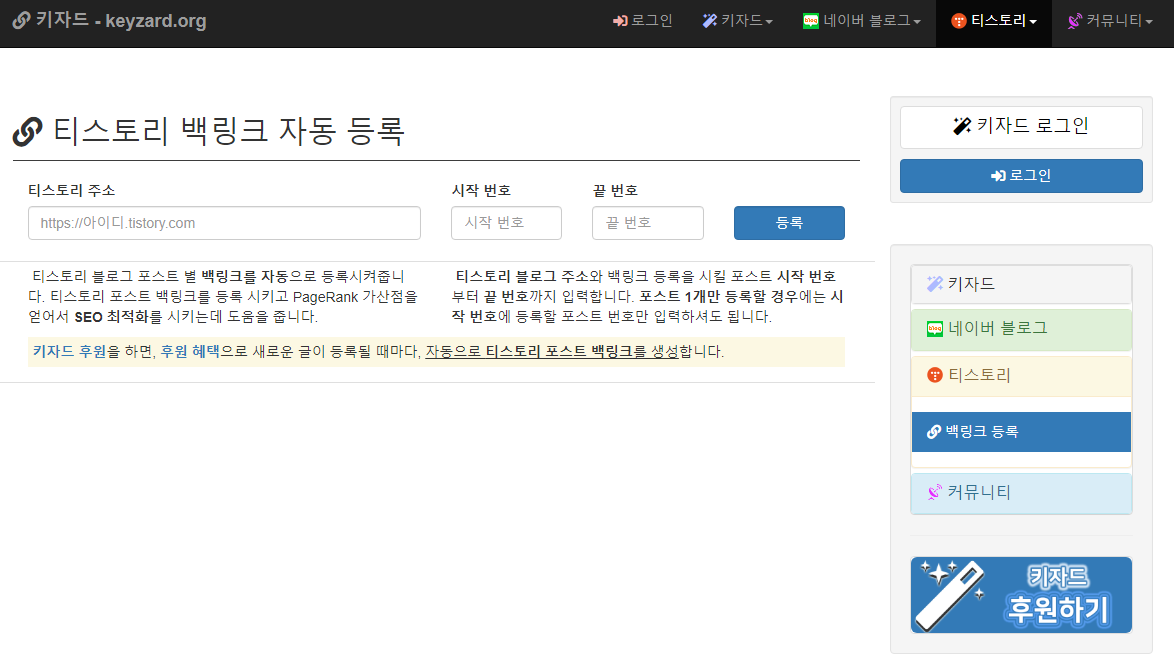Open the 로그인 link in top navbar
This screenshot has width=1174, height=666.
tap(642, 21)
